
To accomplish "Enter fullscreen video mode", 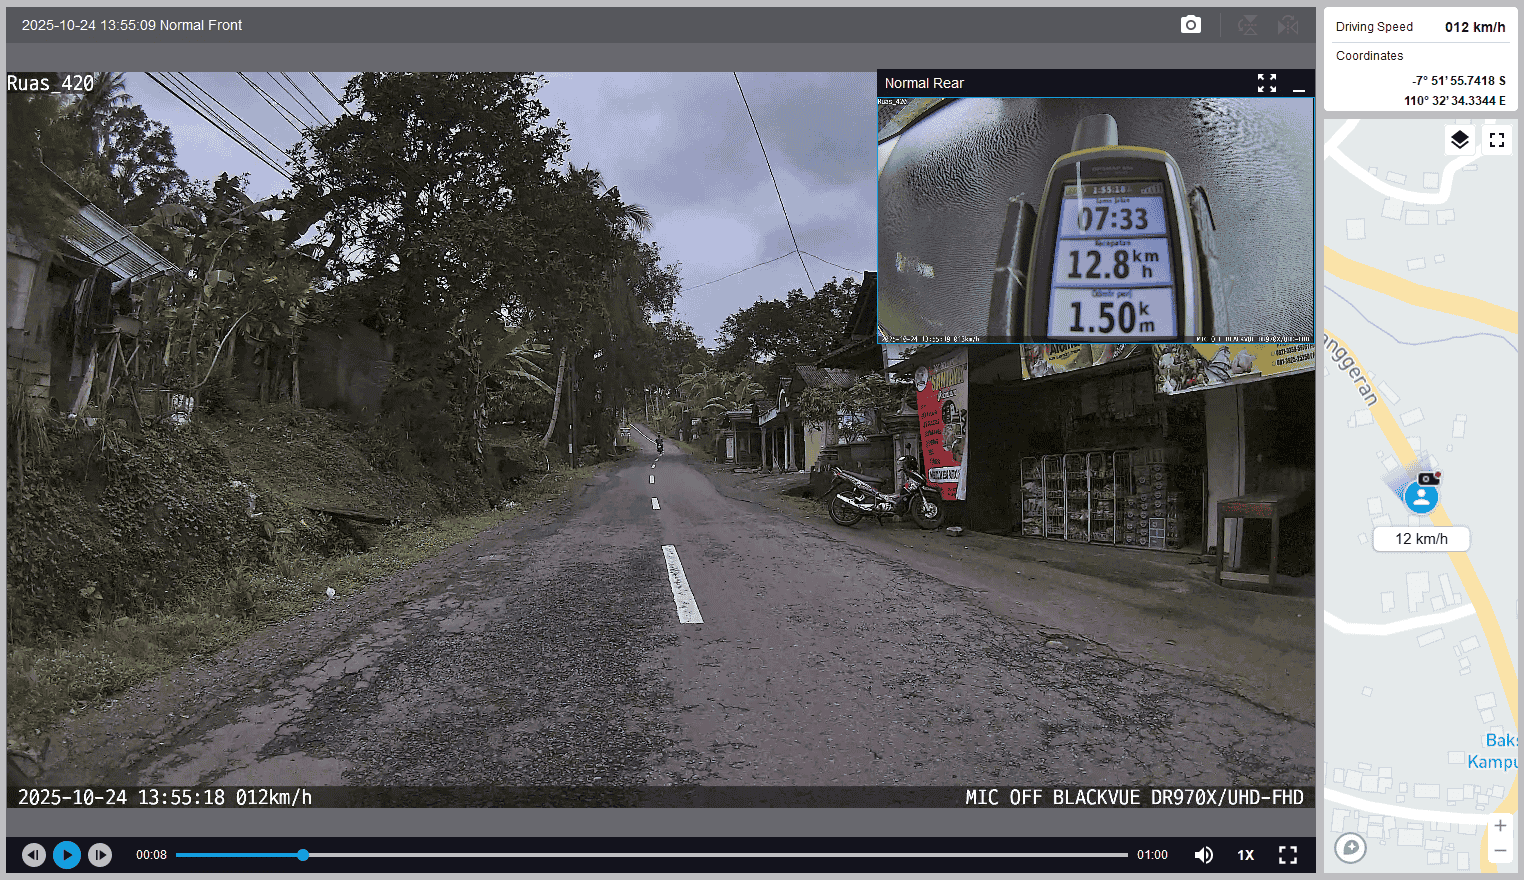I will (1288, 855).
